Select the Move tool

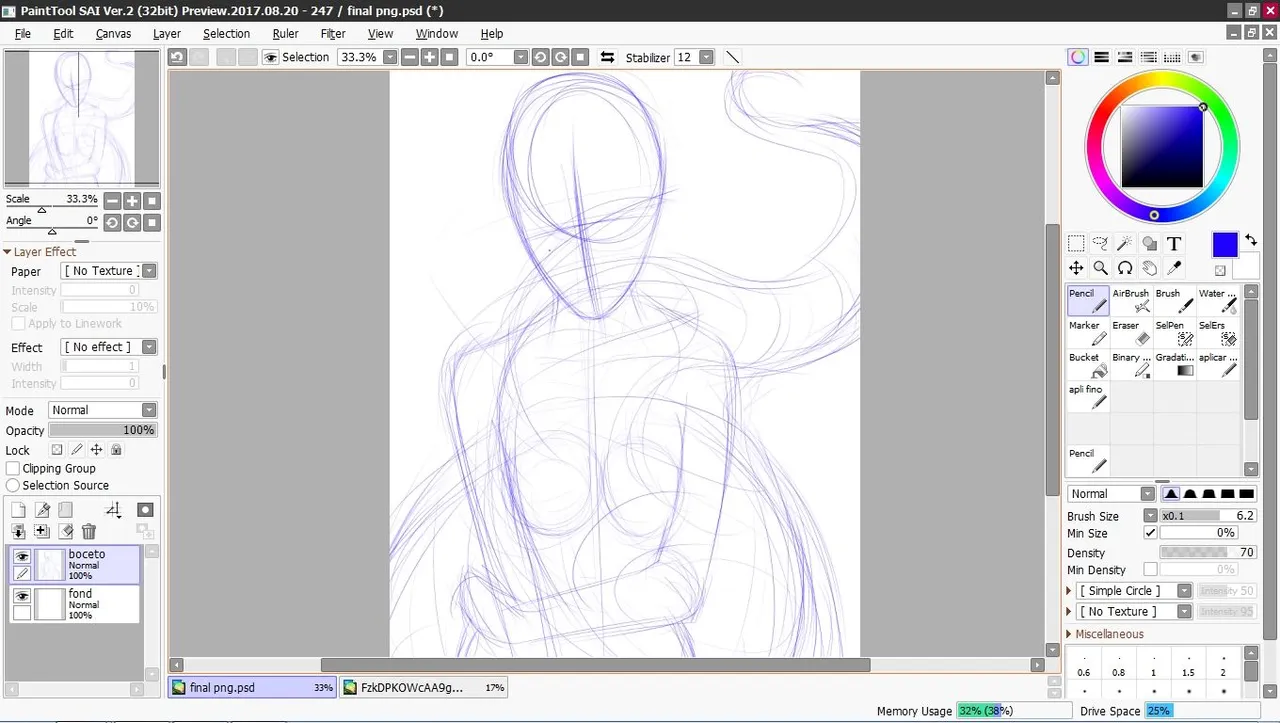pos(1076,268)
